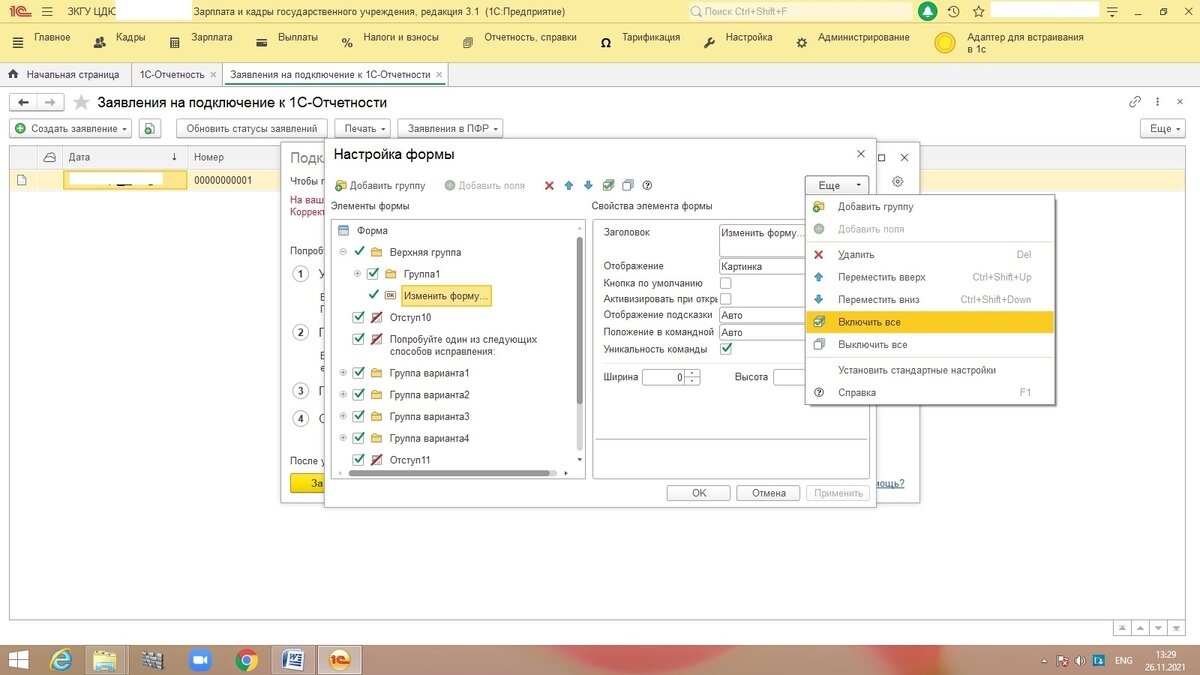Click the green icon next to Создать заявление
This screenshot has width=1200, height=675.
(150, 128)
